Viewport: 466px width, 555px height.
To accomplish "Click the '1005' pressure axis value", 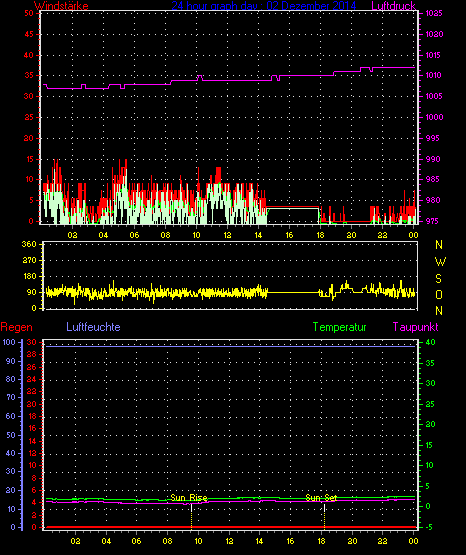I will [434, 96].
